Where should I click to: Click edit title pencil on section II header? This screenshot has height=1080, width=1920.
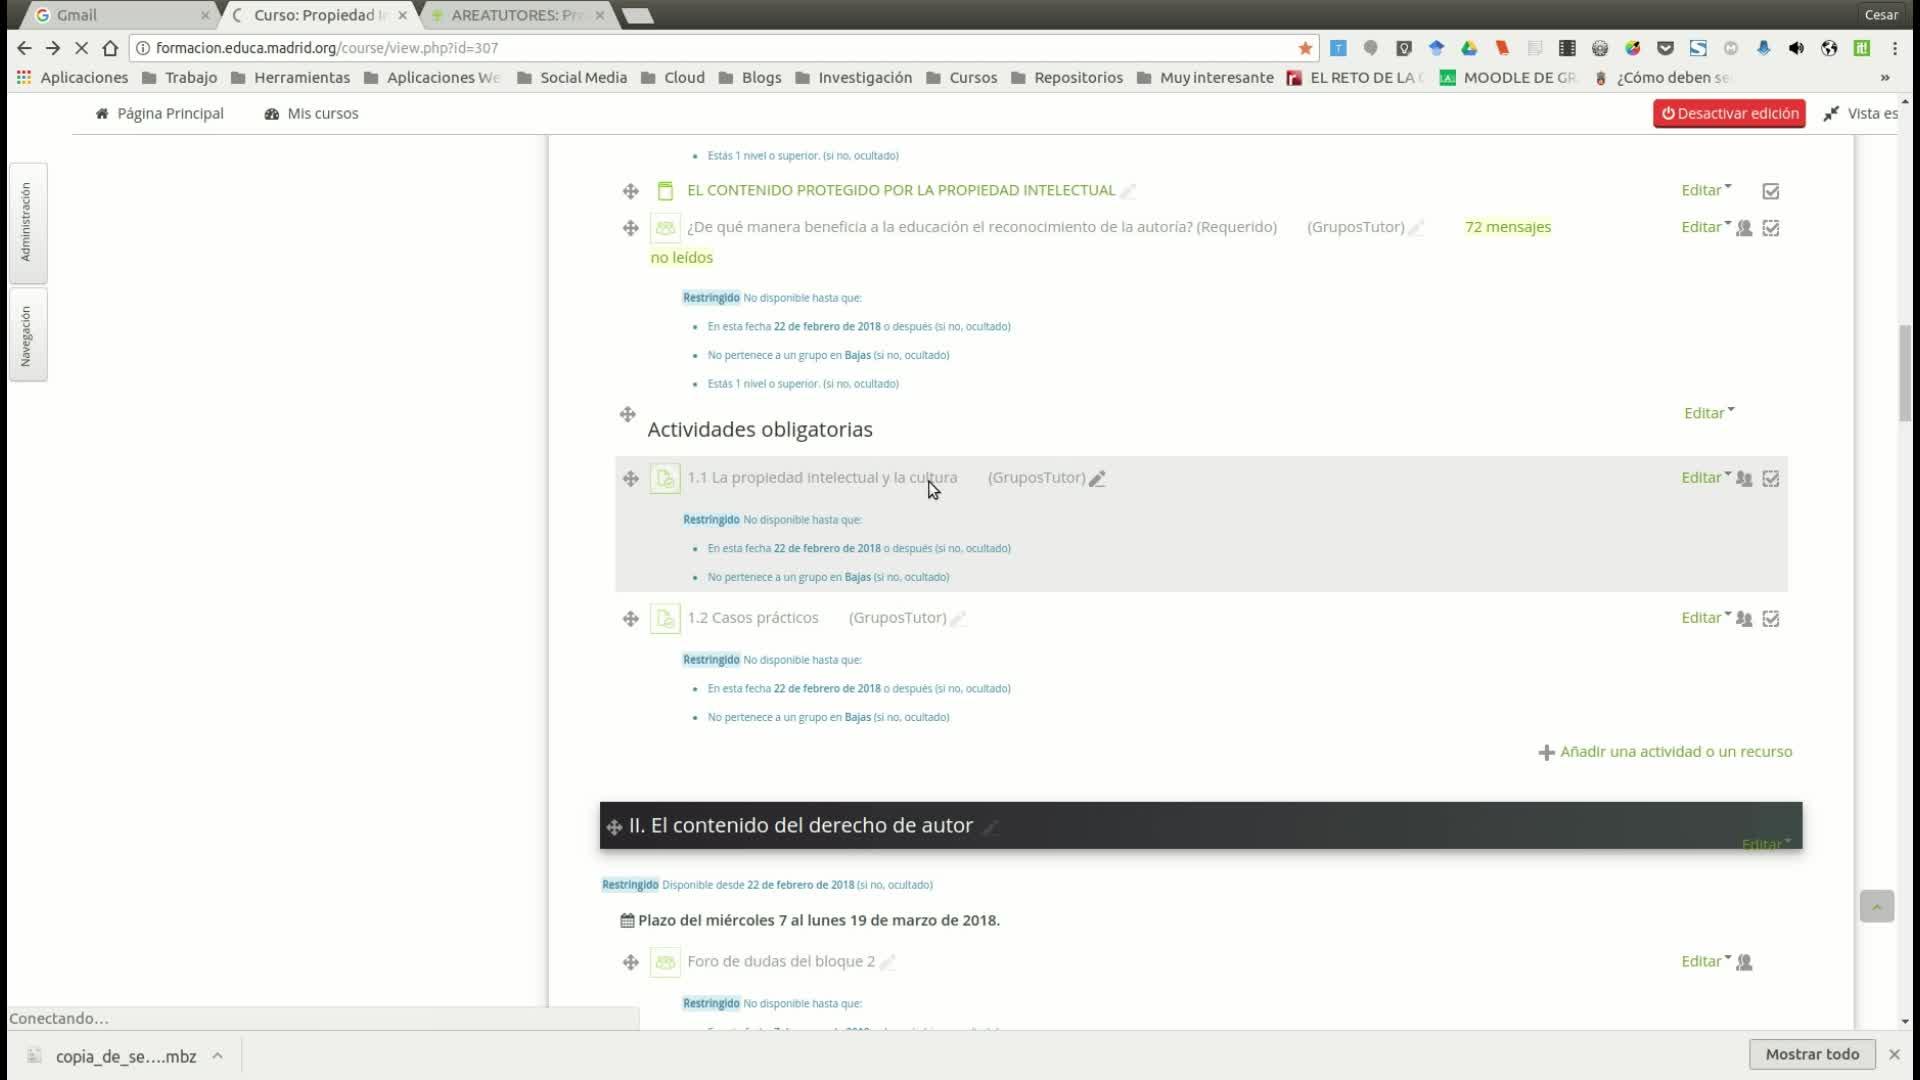point(990,827)
